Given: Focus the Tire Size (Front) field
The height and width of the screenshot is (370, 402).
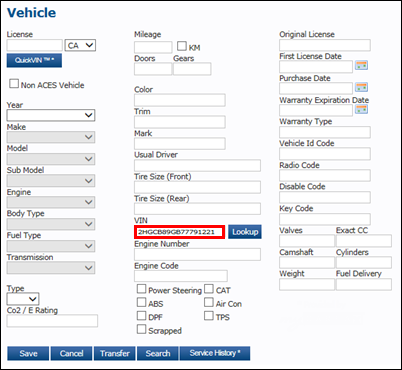Looking at the screenshot, I should [x=197, y=187].
